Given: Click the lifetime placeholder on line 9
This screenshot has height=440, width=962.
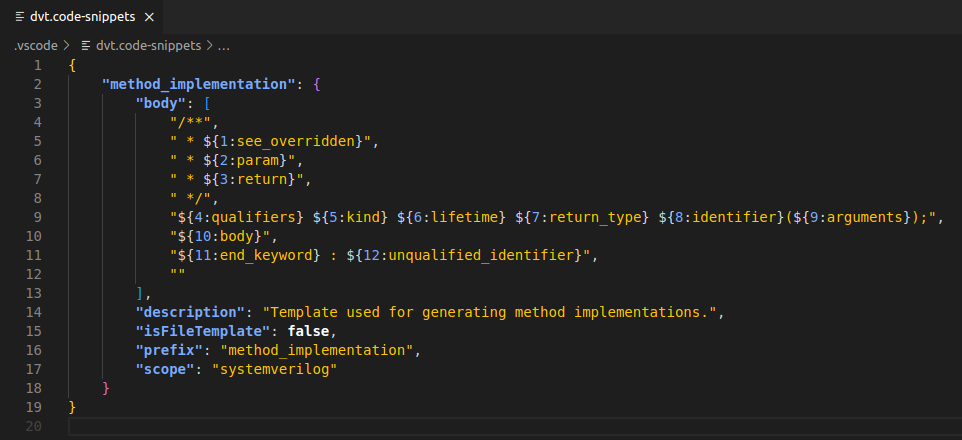Looking at the screenshot, I should click(x=466, y=217).
